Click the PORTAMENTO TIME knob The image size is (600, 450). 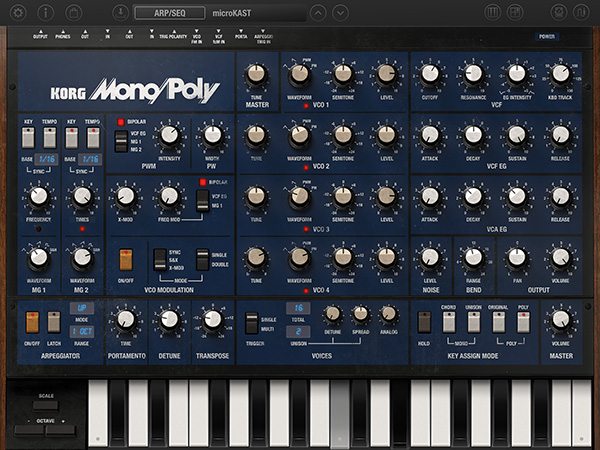click(x=126, y=319)
